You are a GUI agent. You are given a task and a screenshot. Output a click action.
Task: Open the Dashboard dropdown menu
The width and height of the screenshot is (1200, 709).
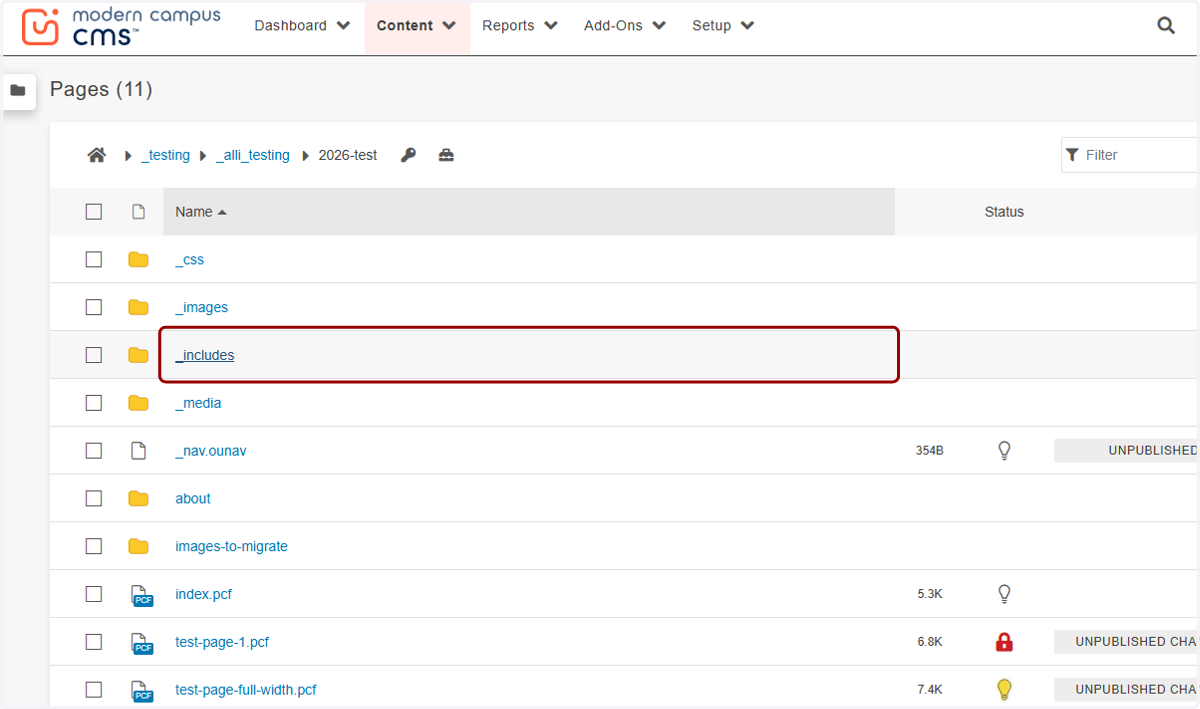tap(302, 26)
